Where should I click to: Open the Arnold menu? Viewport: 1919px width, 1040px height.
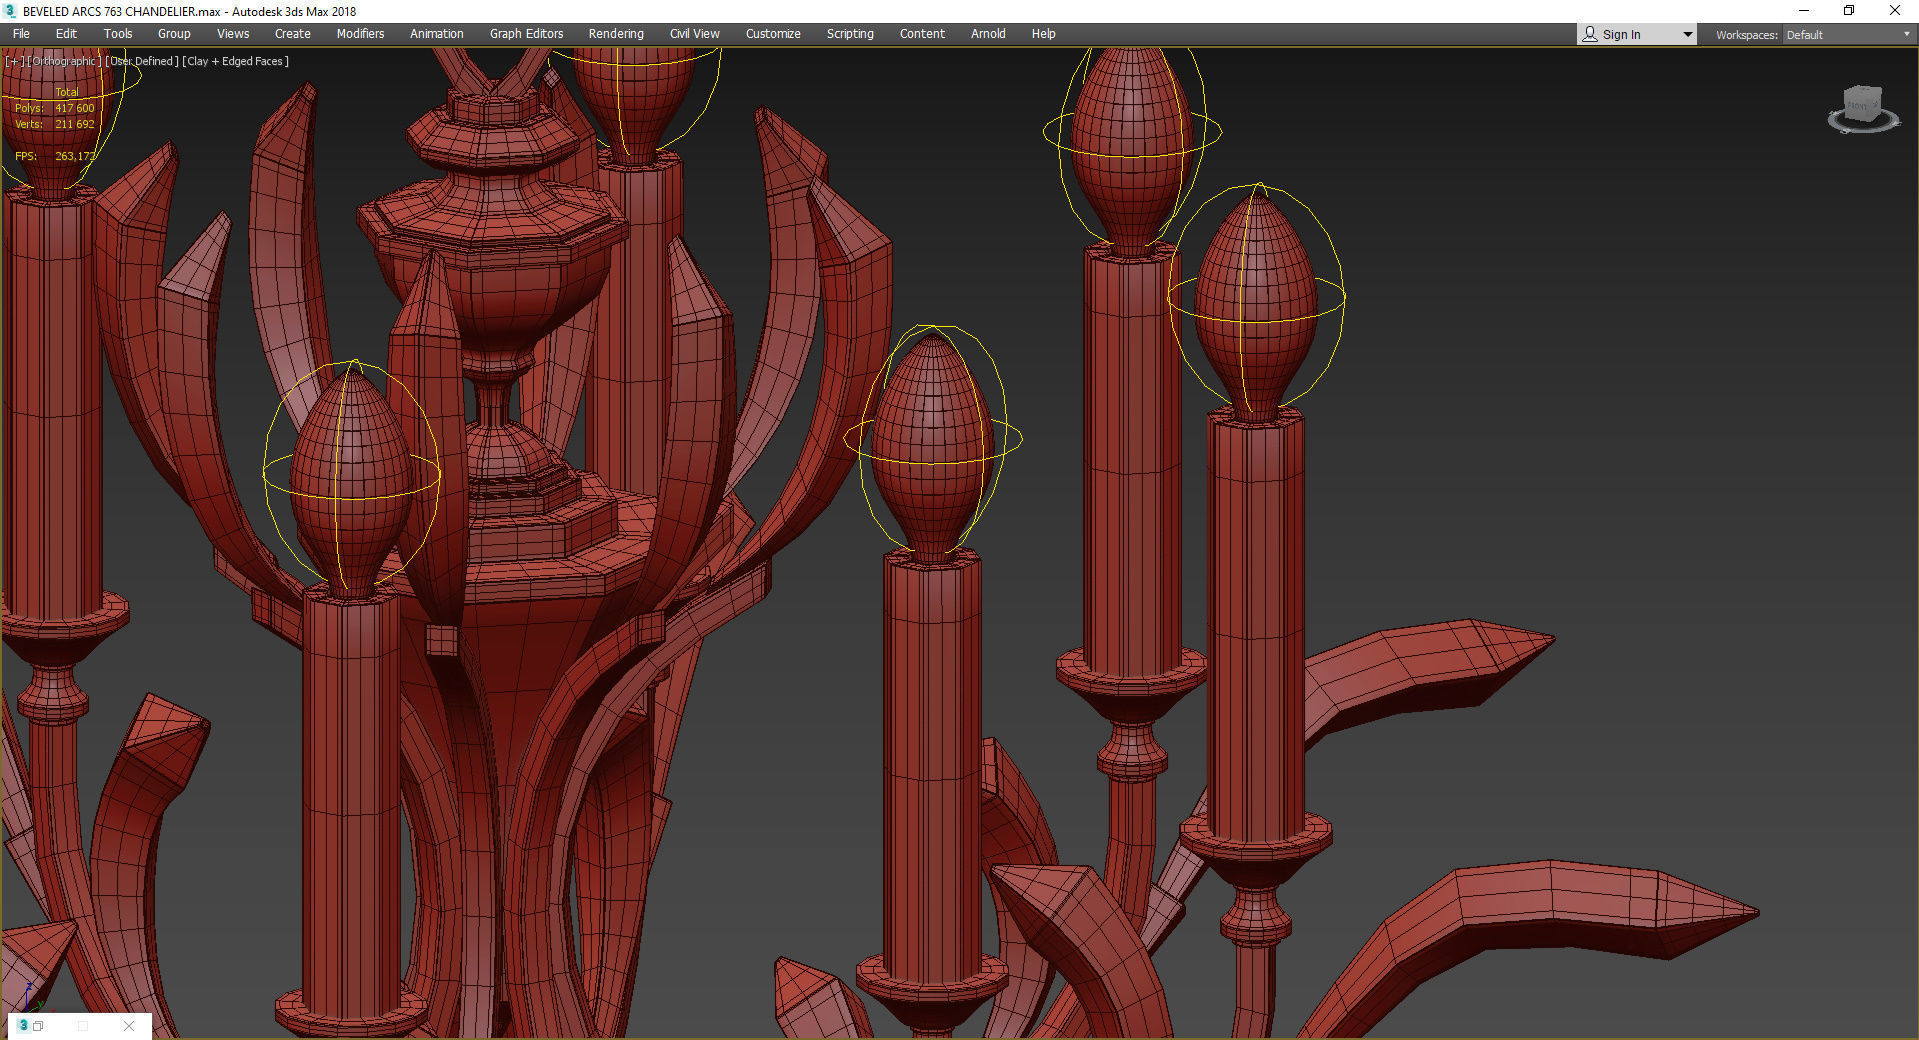pyautogui.click(x=988, y=34)
